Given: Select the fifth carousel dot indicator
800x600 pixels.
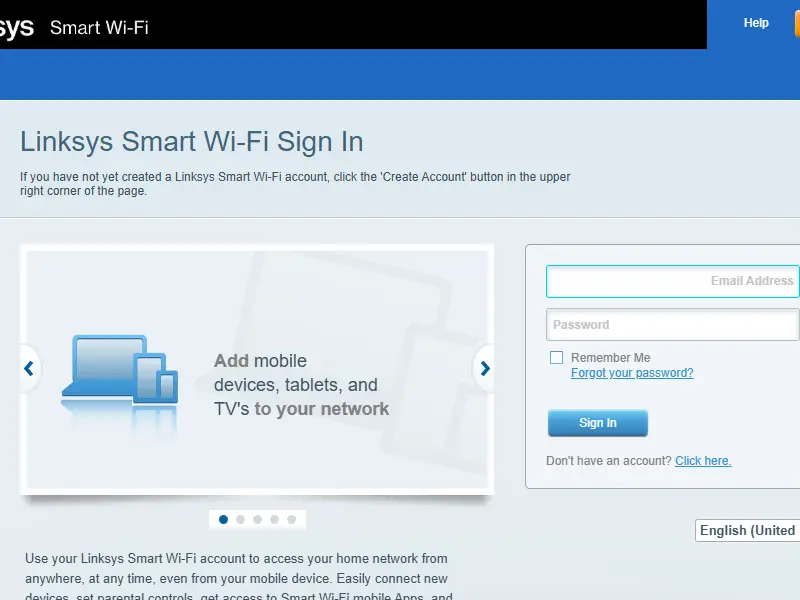Looking at the screenshot, I should (x=291, y=519).
